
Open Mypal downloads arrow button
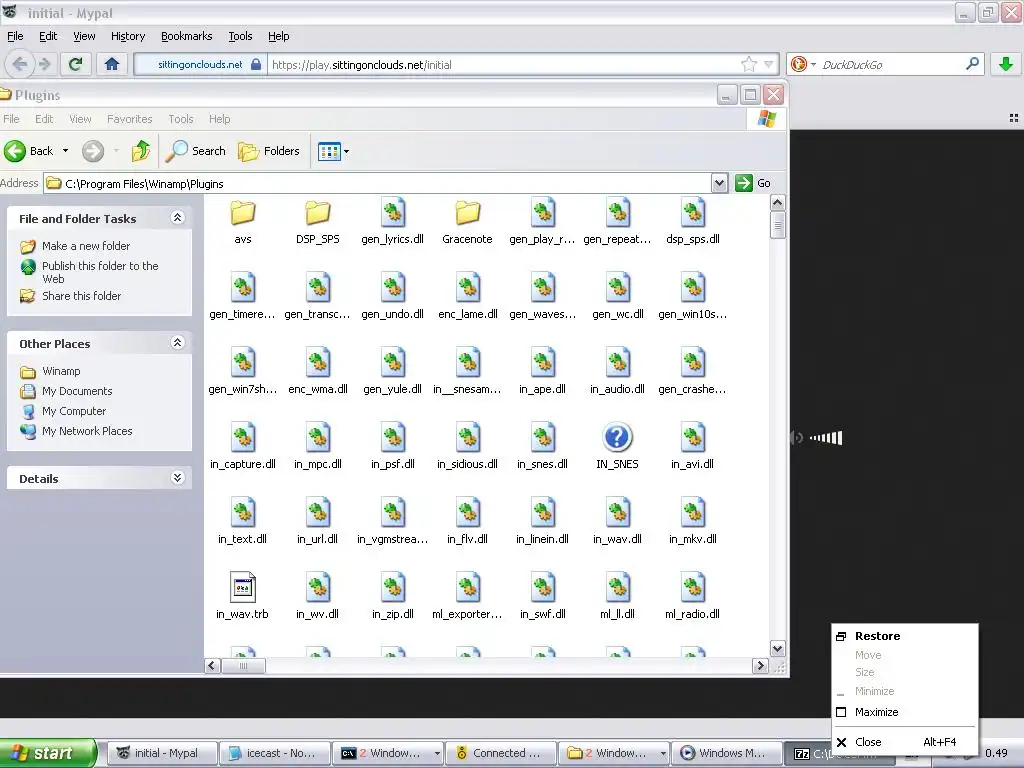[x=1006, y=64]
